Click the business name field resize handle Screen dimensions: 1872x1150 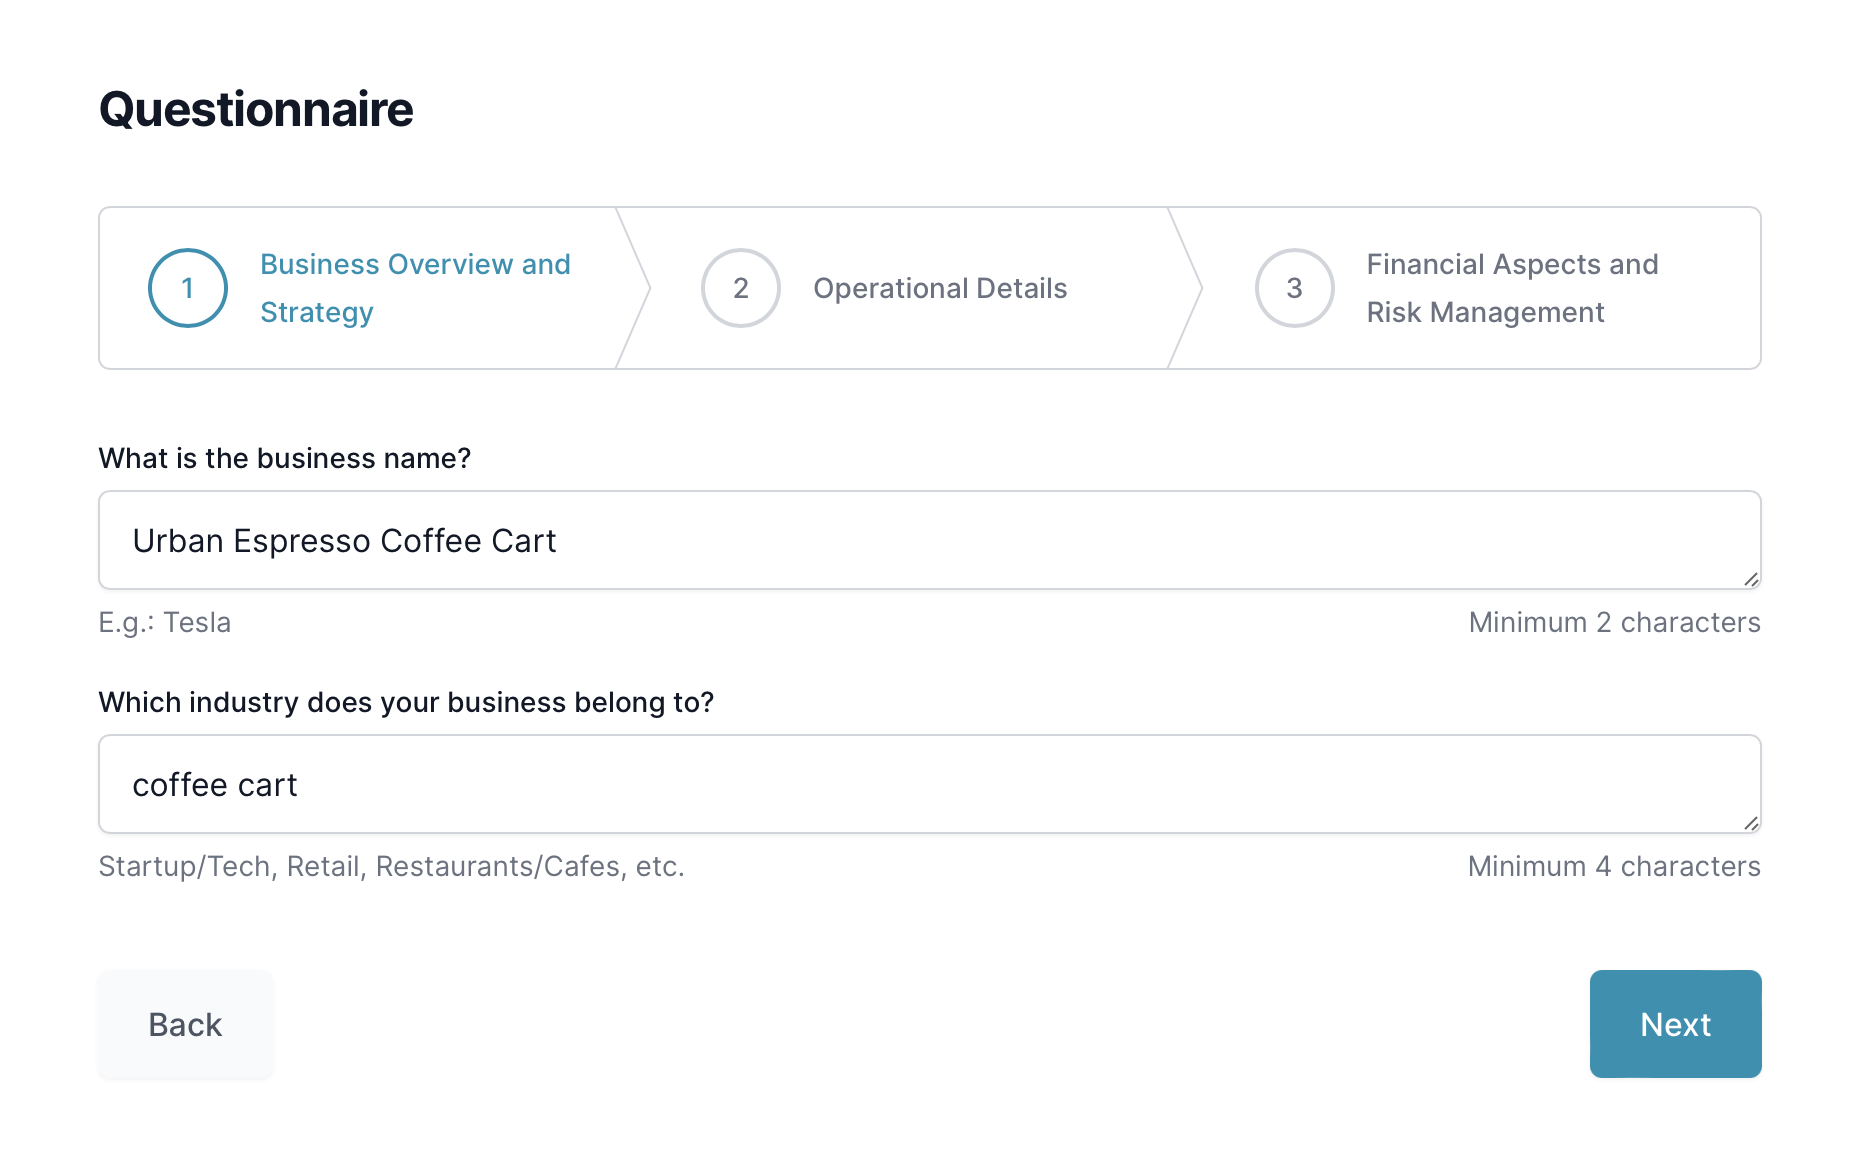point(1751,579)
